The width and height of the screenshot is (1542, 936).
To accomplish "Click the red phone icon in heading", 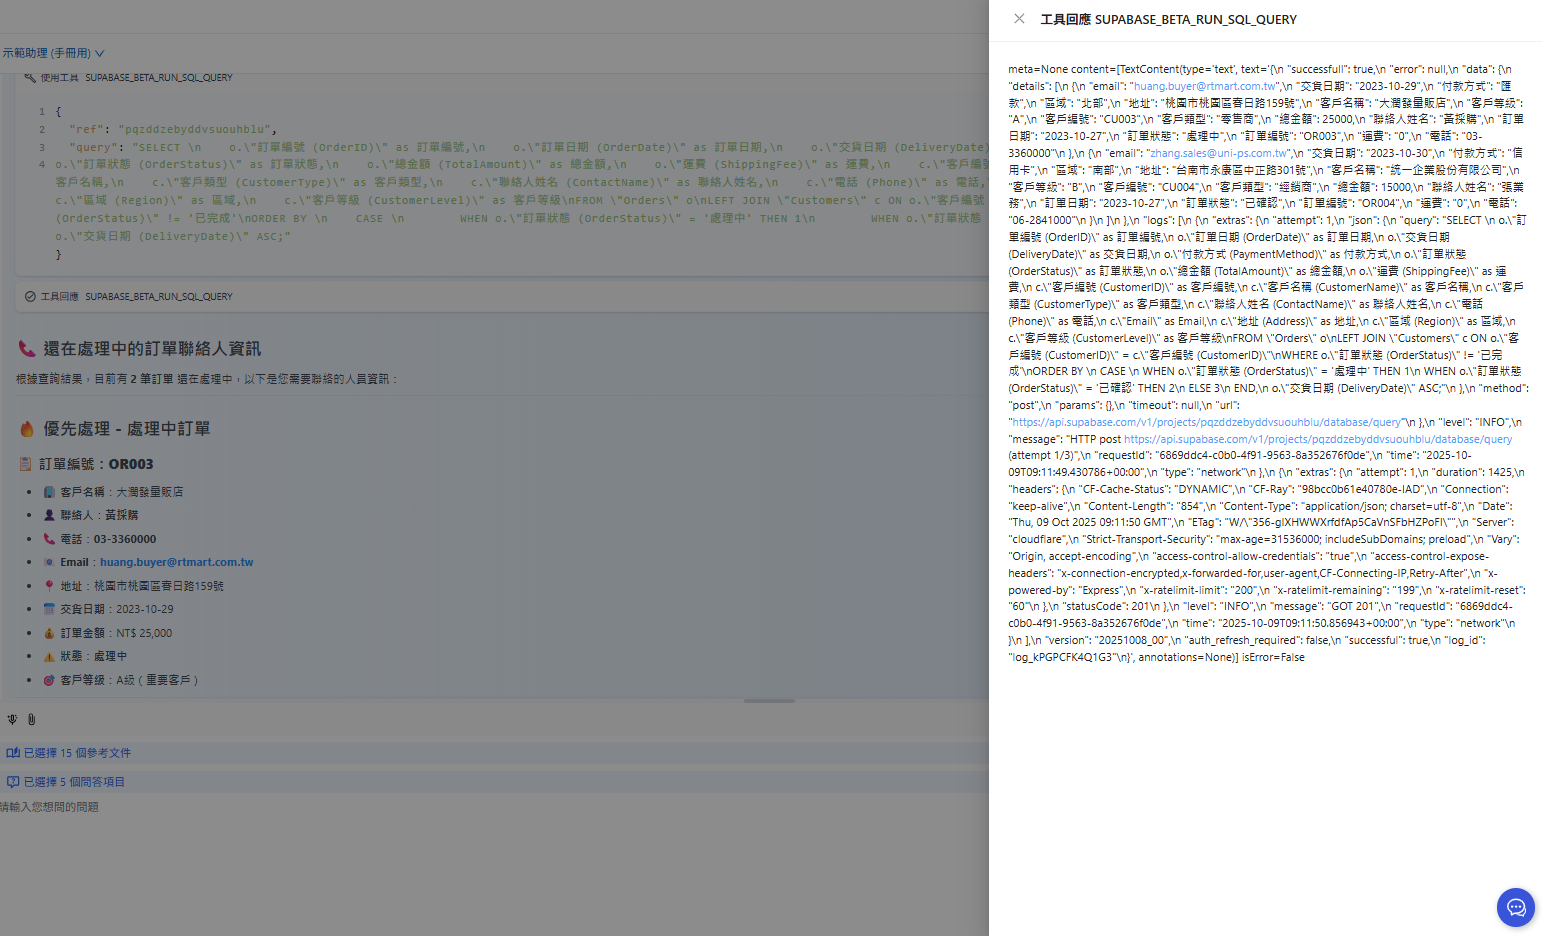I will (27, 349).
